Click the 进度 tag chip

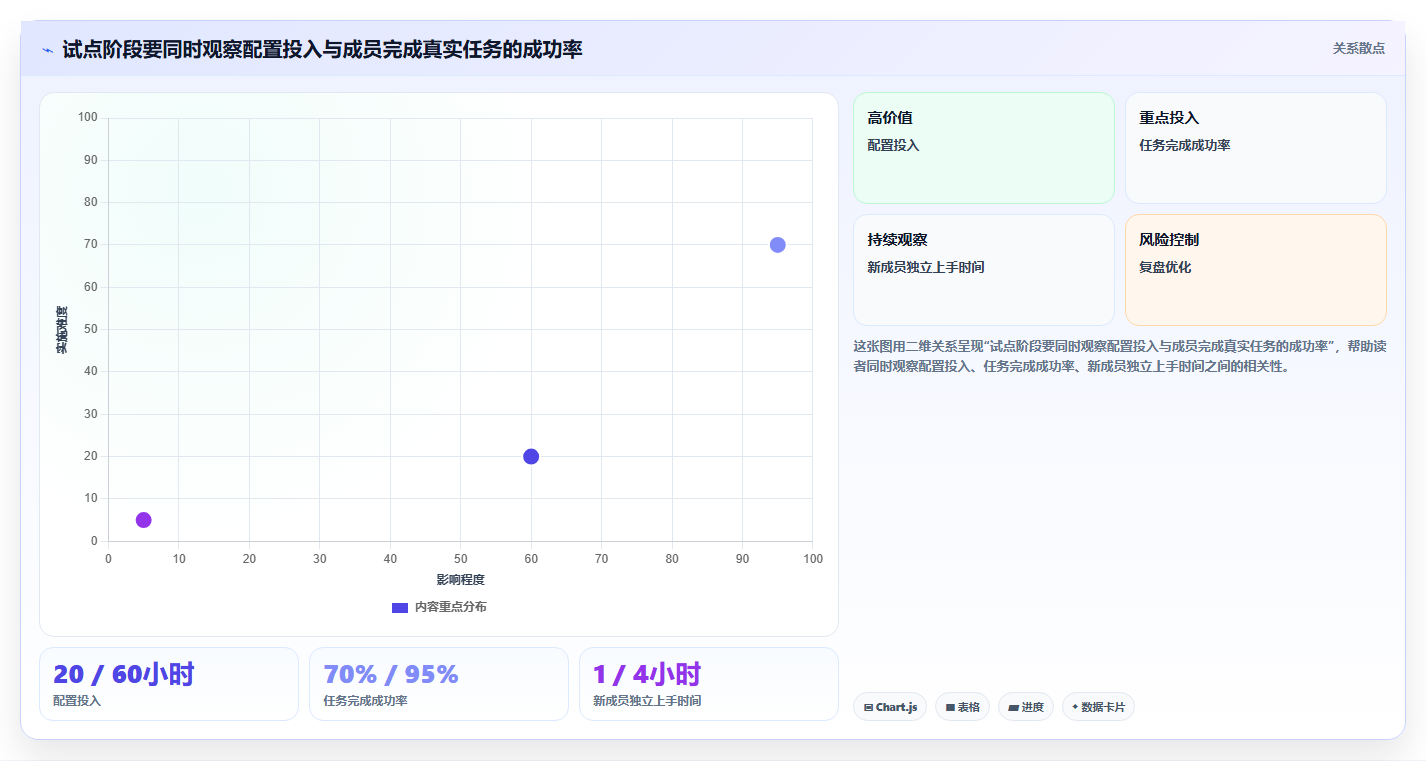click(x=1026, y=707)
